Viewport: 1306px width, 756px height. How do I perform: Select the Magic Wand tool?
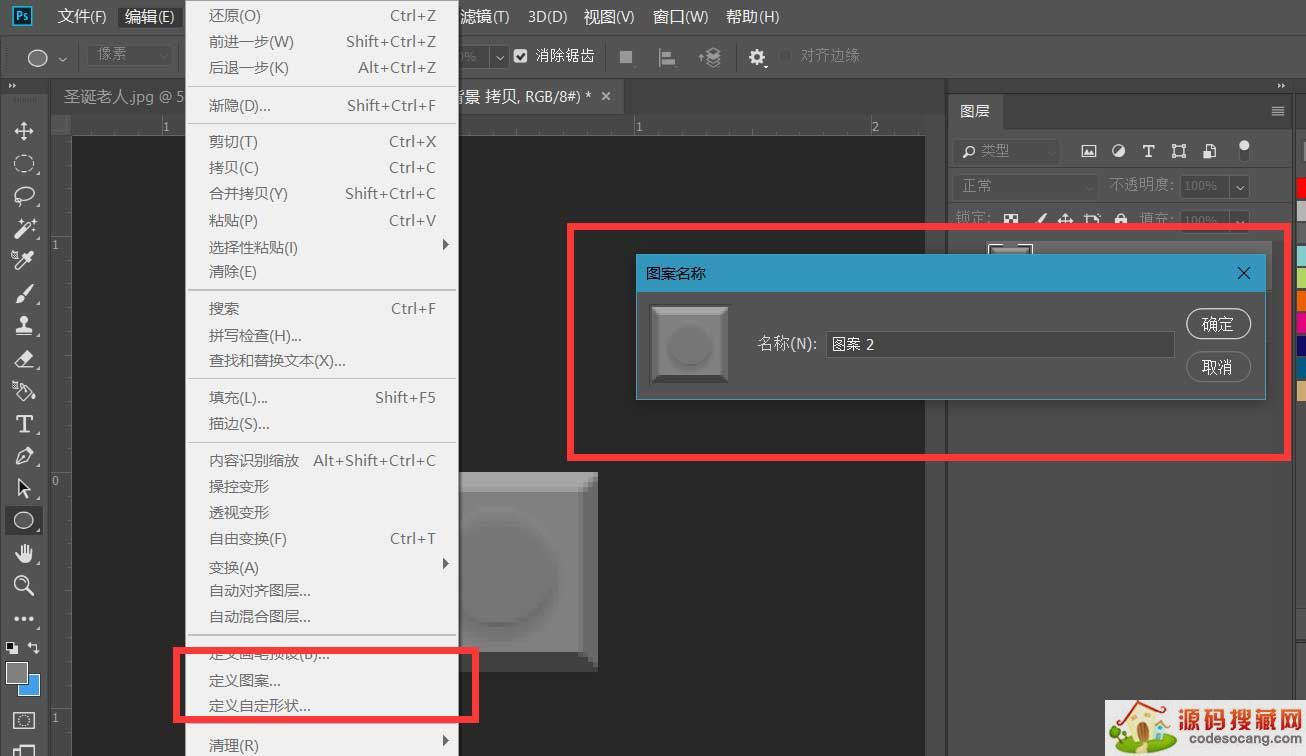pyautogui.click(x=24, y=228)
